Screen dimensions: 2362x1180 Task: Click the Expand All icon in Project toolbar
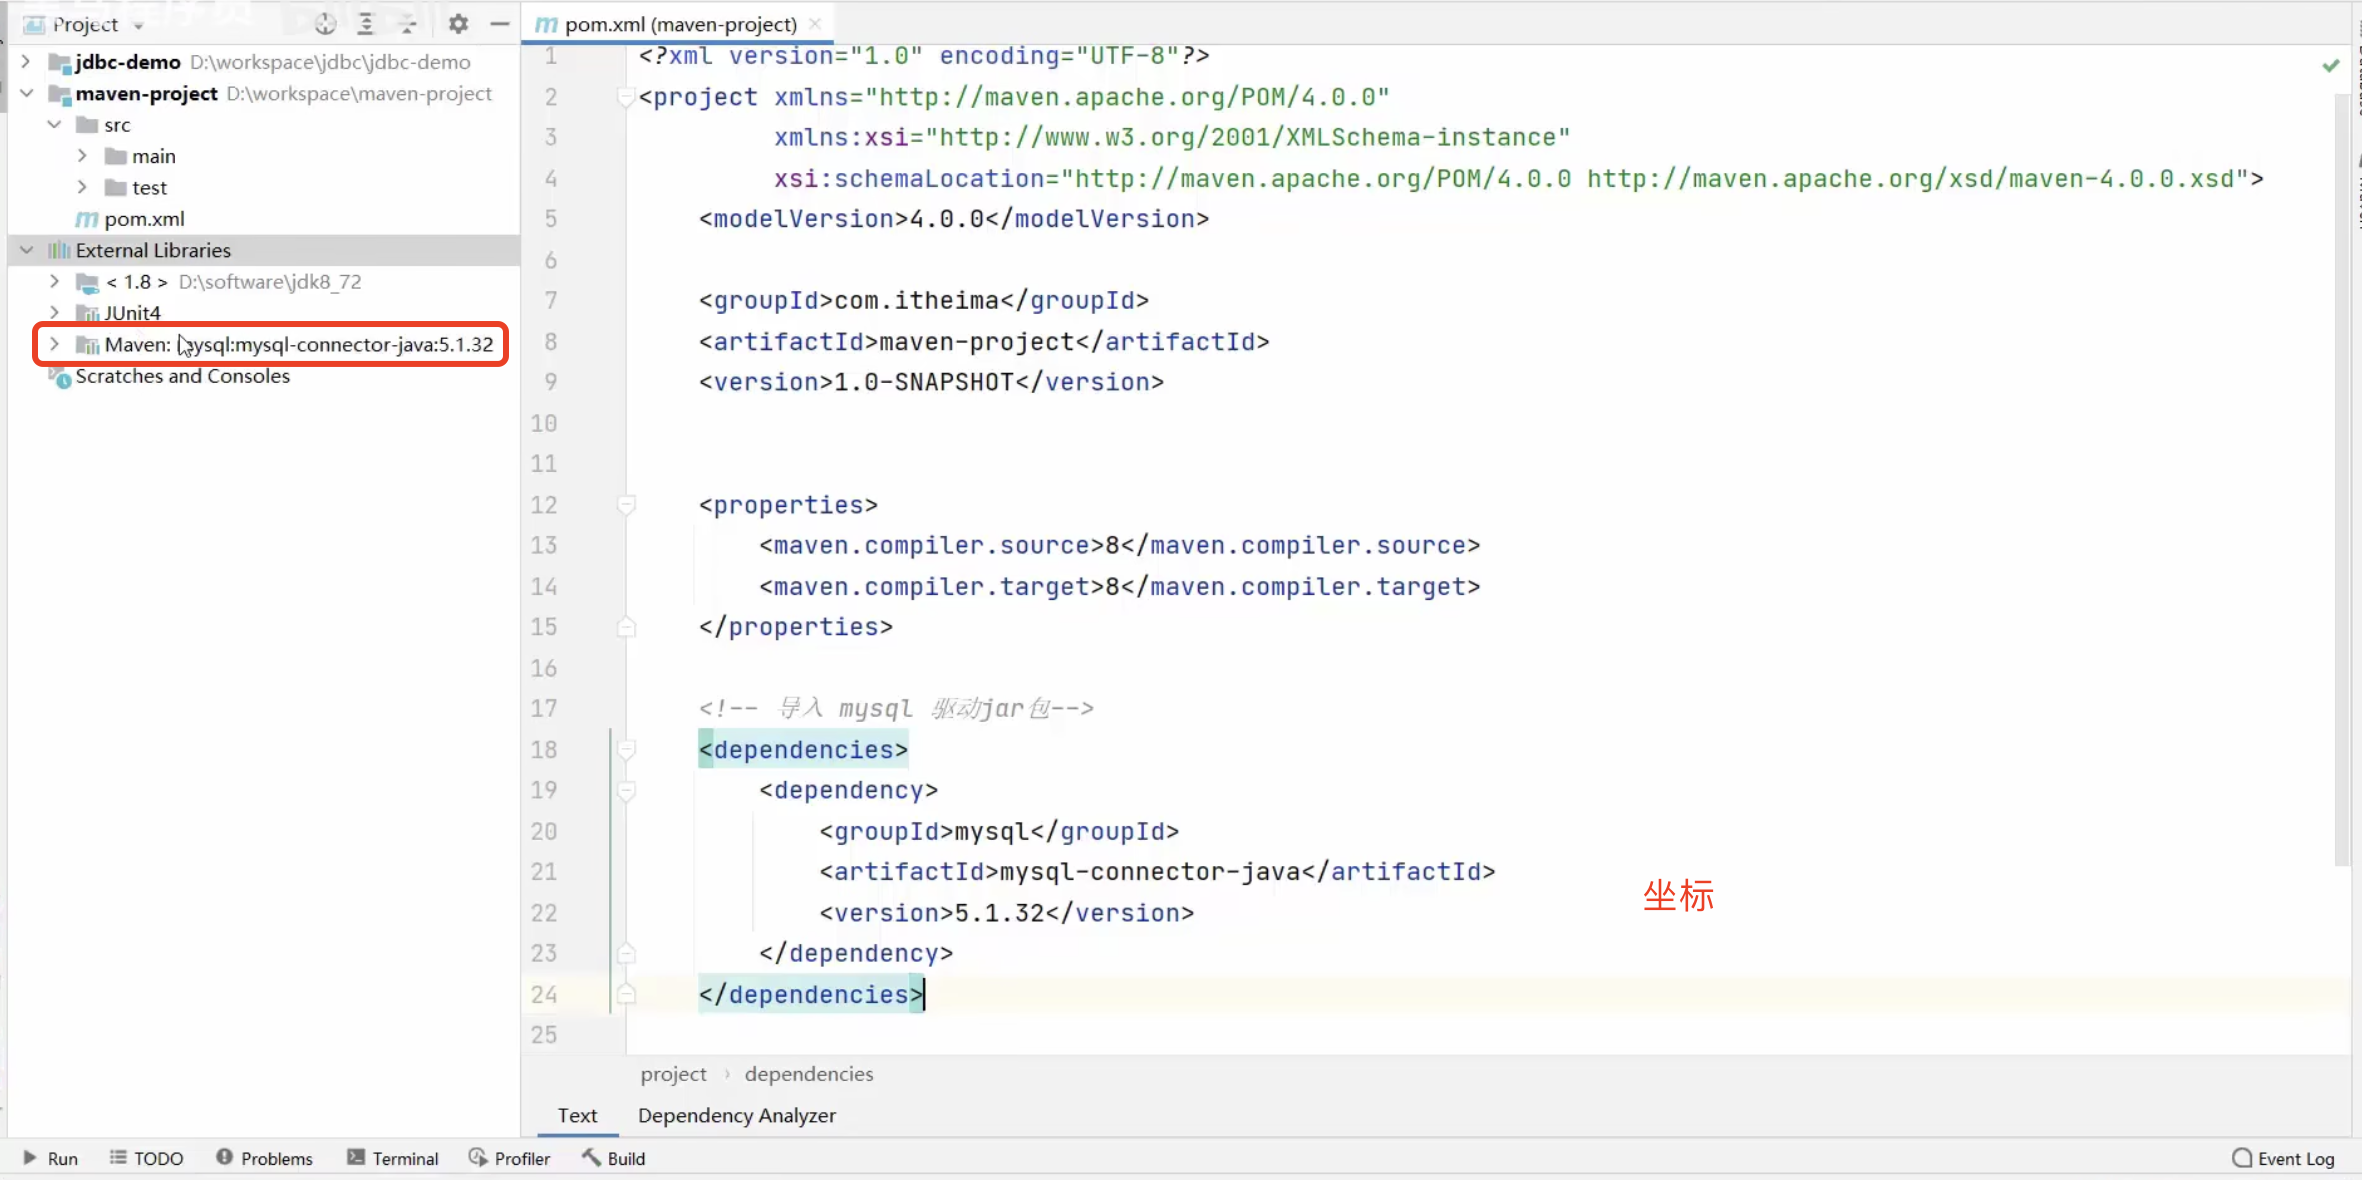pos(366,24)
